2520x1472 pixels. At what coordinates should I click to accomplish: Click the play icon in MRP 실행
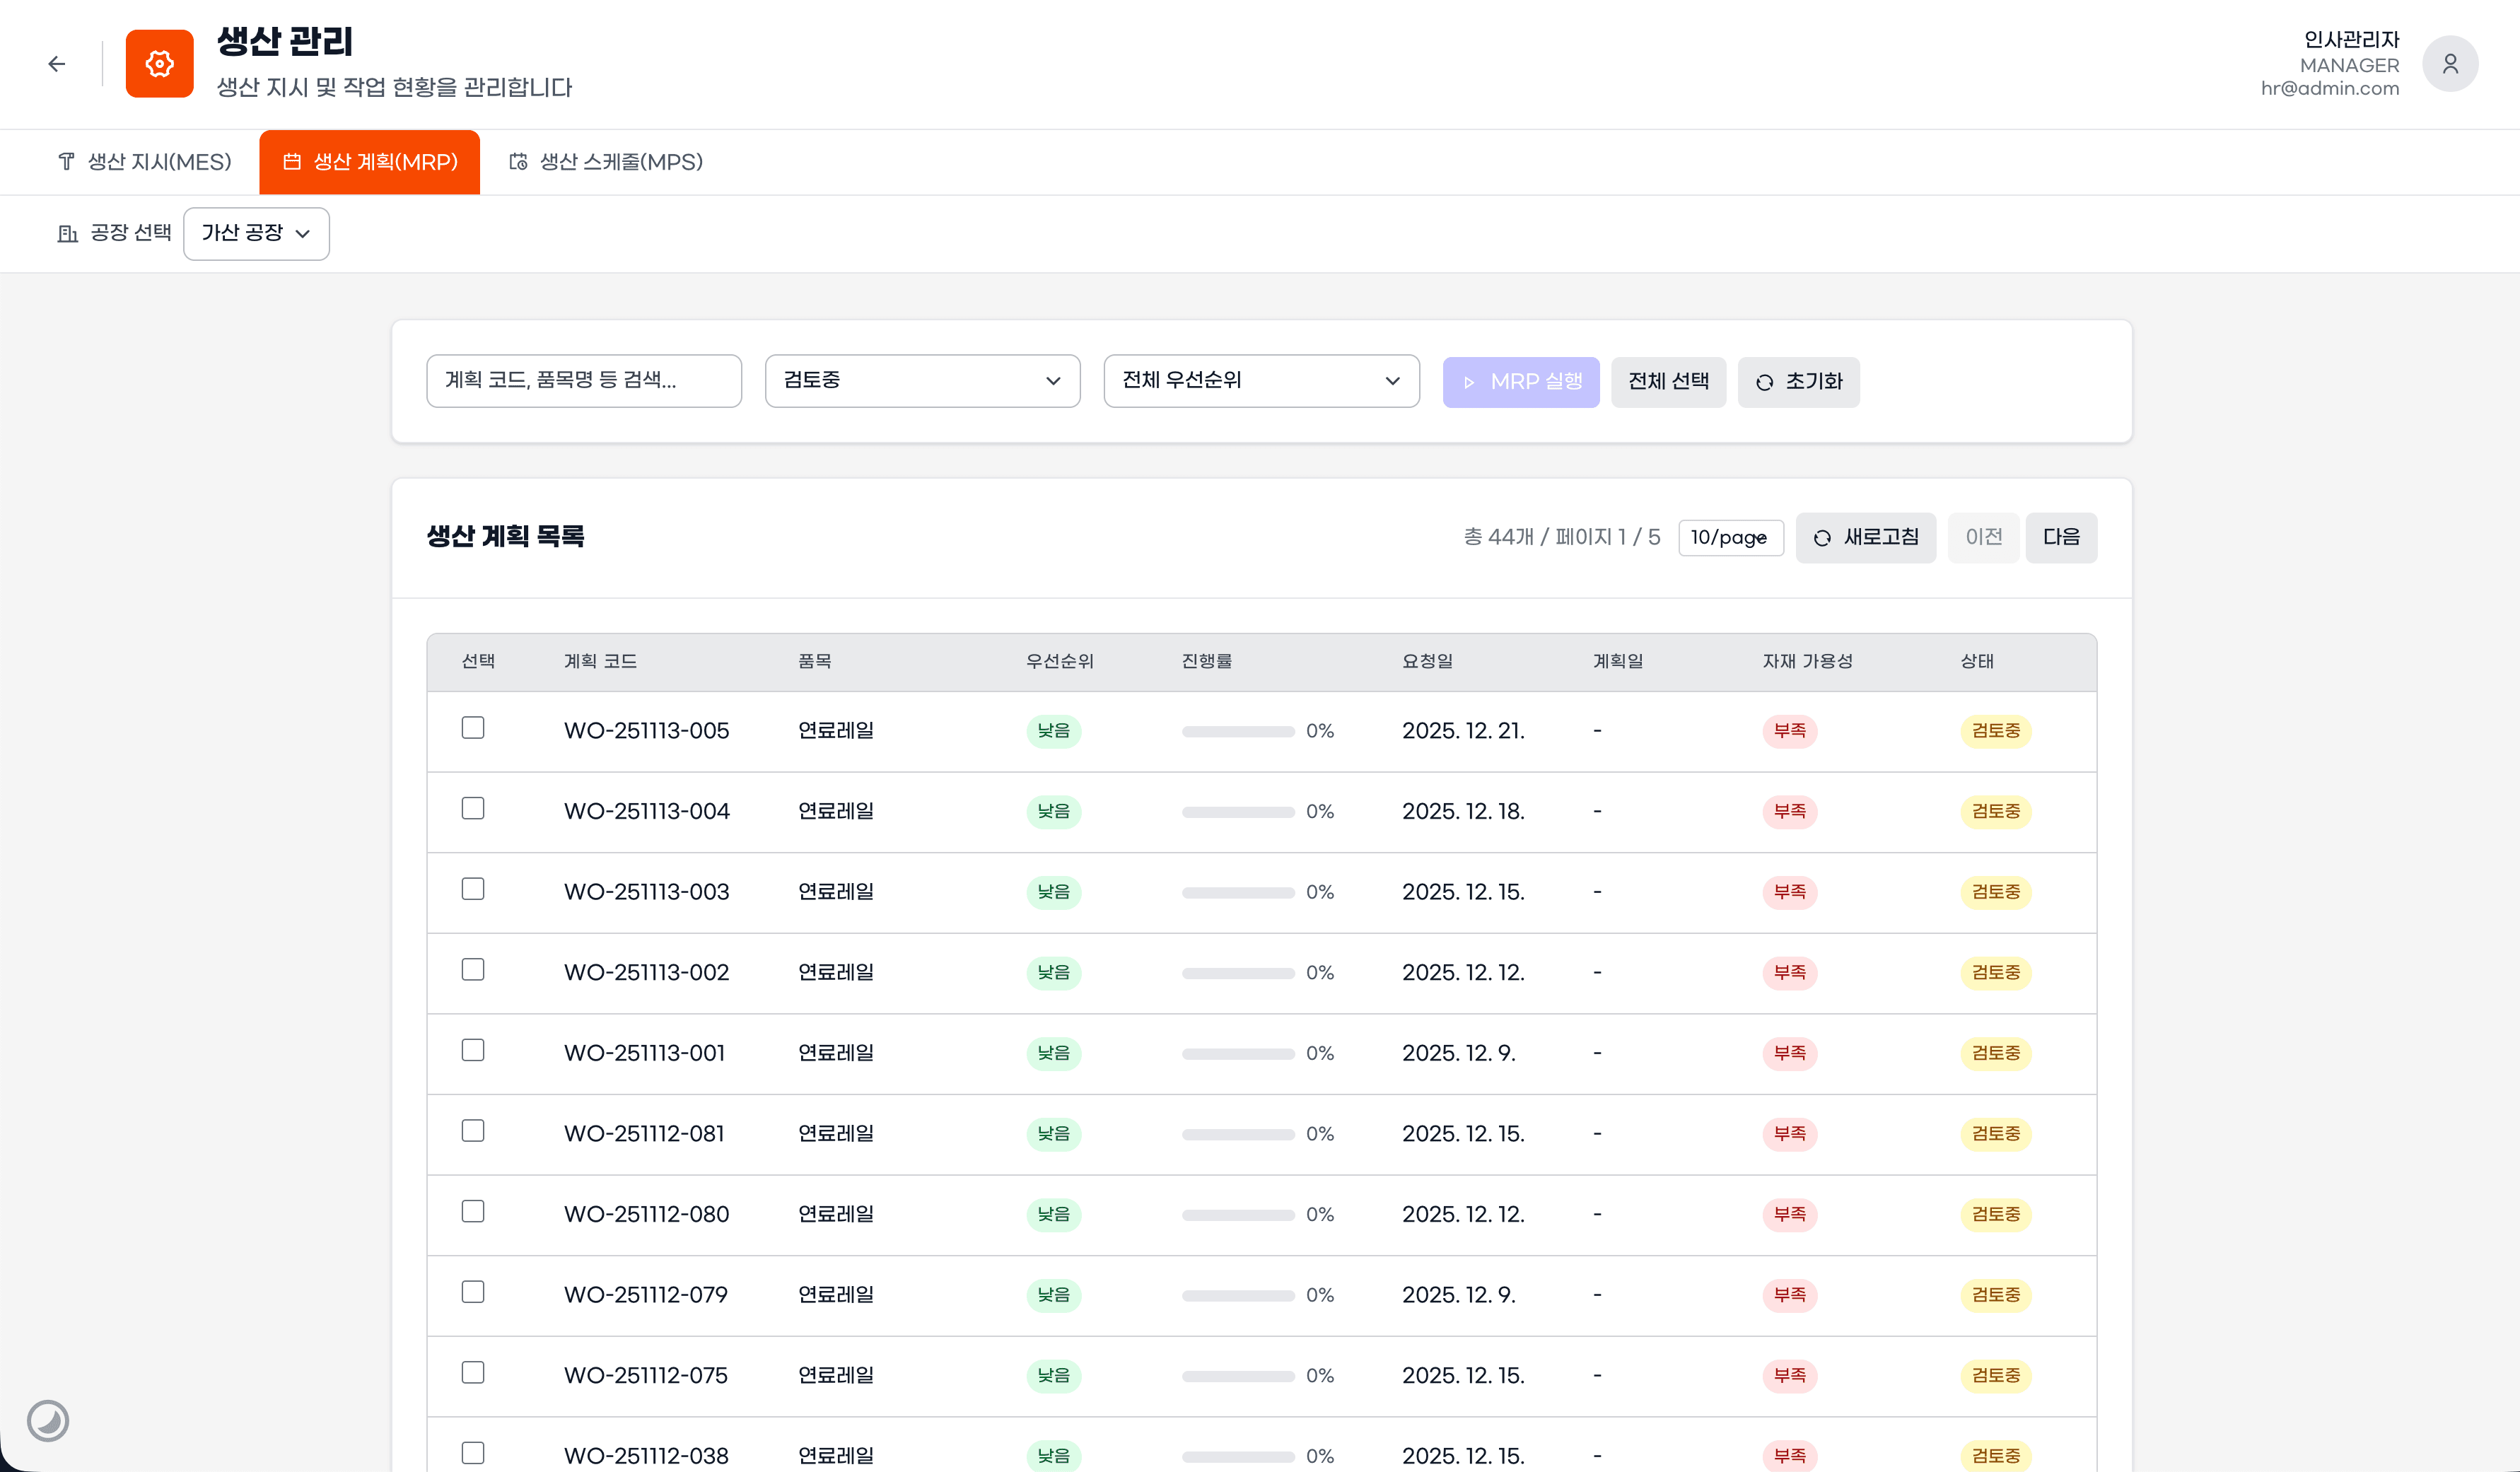point(1469,382)
